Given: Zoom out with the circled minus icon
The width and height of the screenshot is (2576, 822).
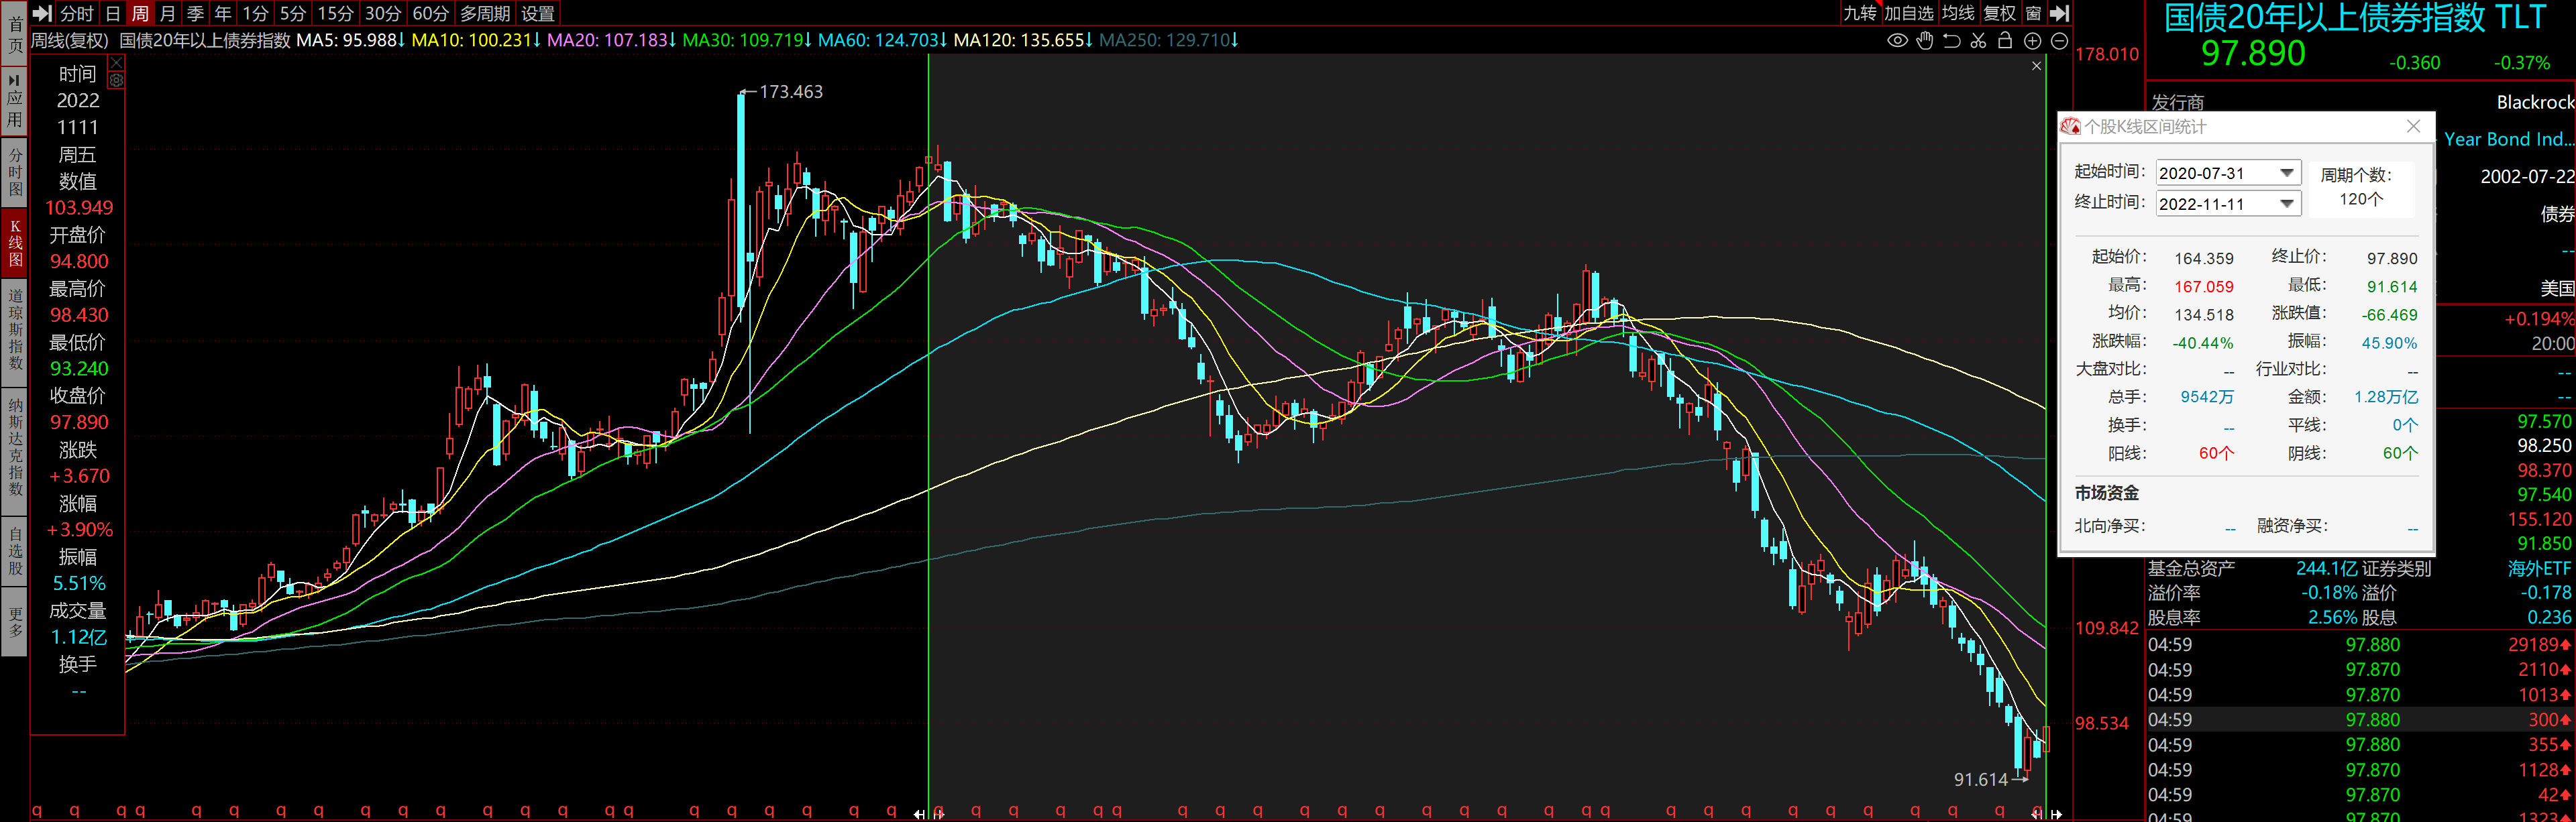Looking at the screenshot, I should point(2059,41).
